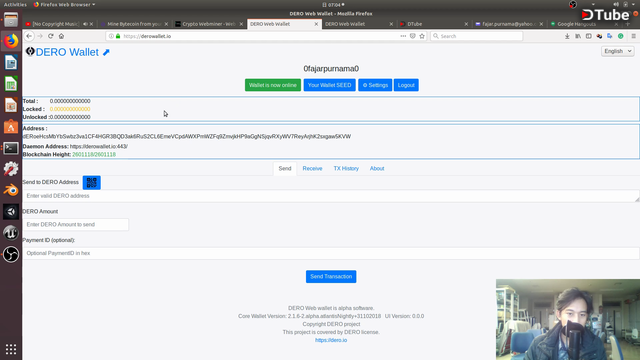Screen dimensions: 640x360
Task: Open the TX History tab
Action: 346,168
